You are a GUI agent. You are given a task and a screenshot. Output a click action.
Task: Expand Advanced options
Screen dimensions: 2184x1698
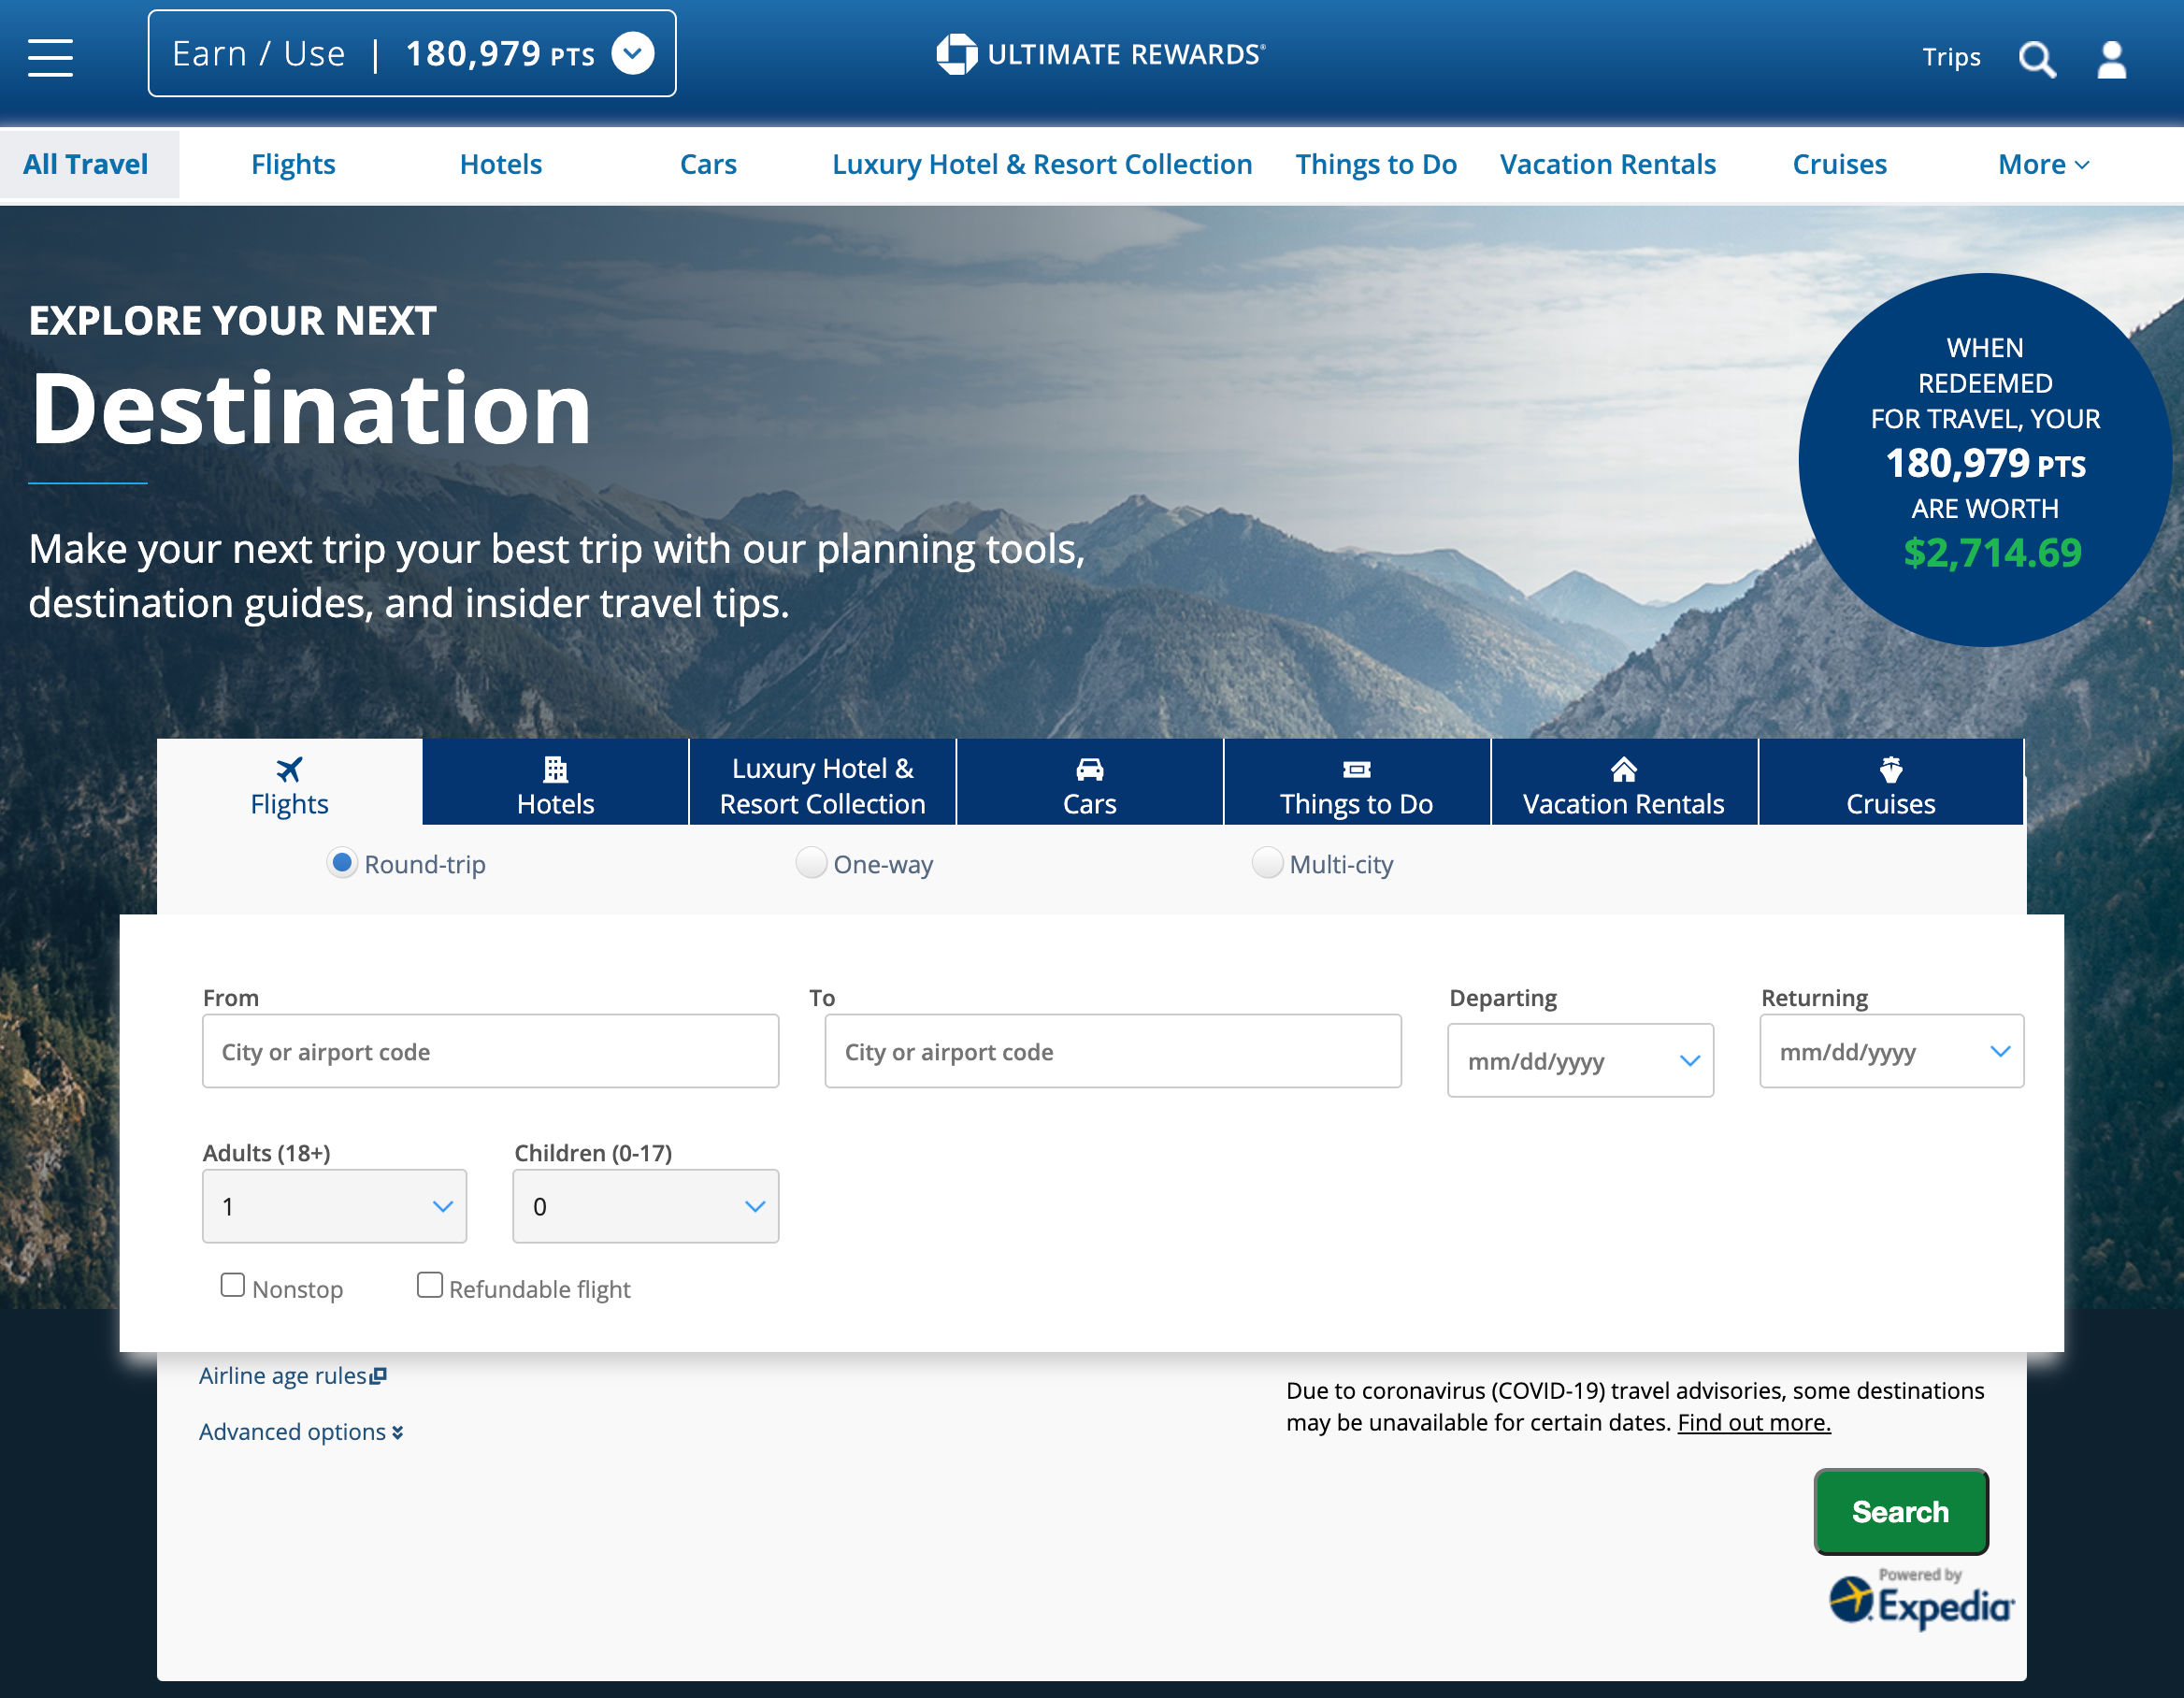[299, 1431]
